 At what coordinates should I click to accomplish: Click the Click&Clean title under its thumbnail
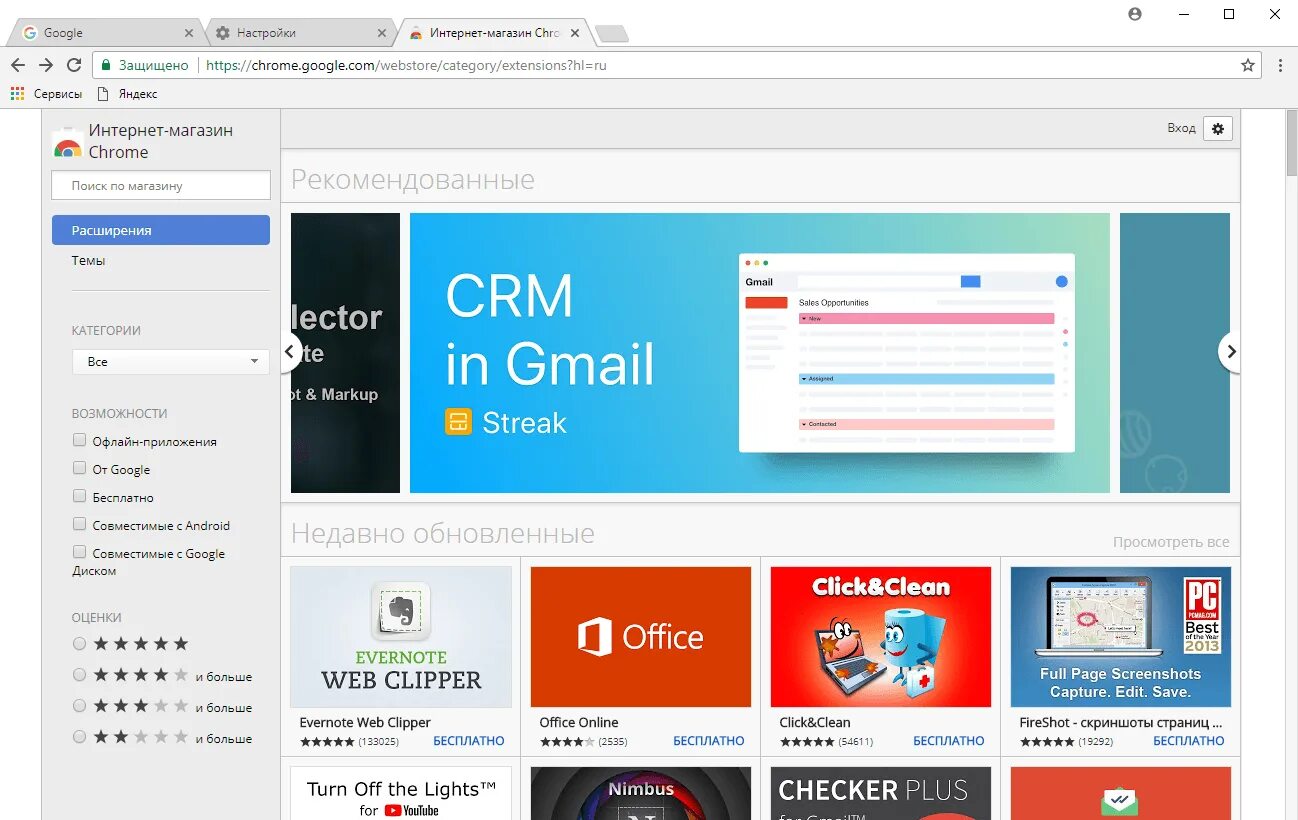point(815,722)
